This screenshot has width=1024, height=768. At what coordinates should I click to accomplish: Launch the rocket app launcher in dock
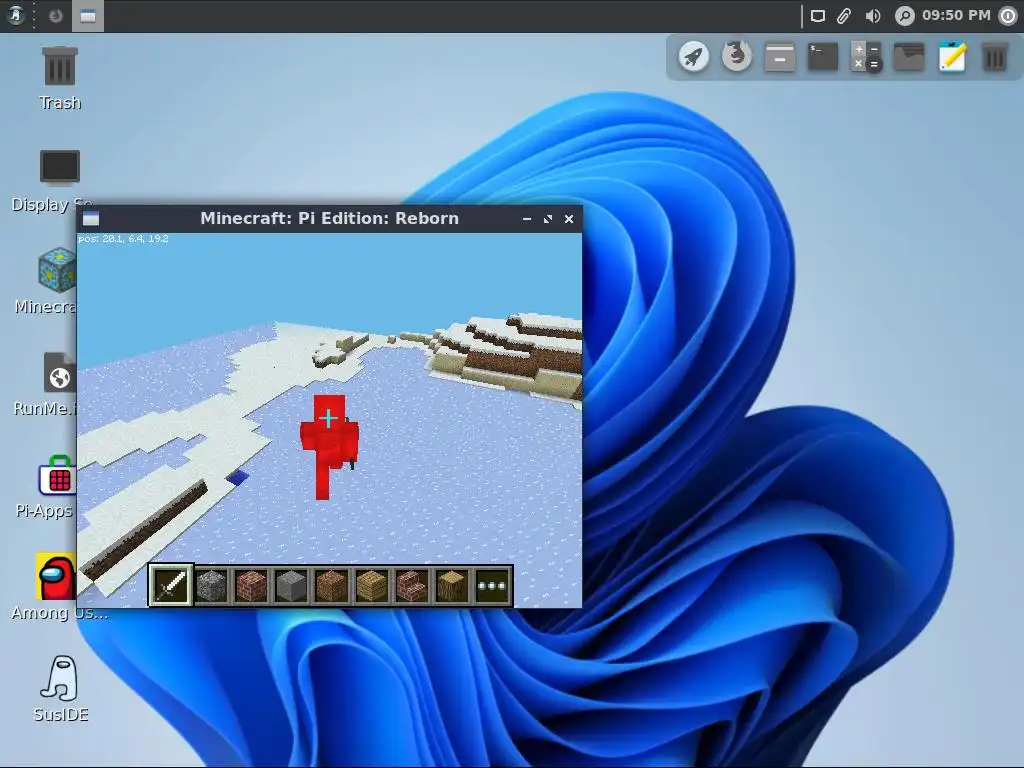point(694,57)
